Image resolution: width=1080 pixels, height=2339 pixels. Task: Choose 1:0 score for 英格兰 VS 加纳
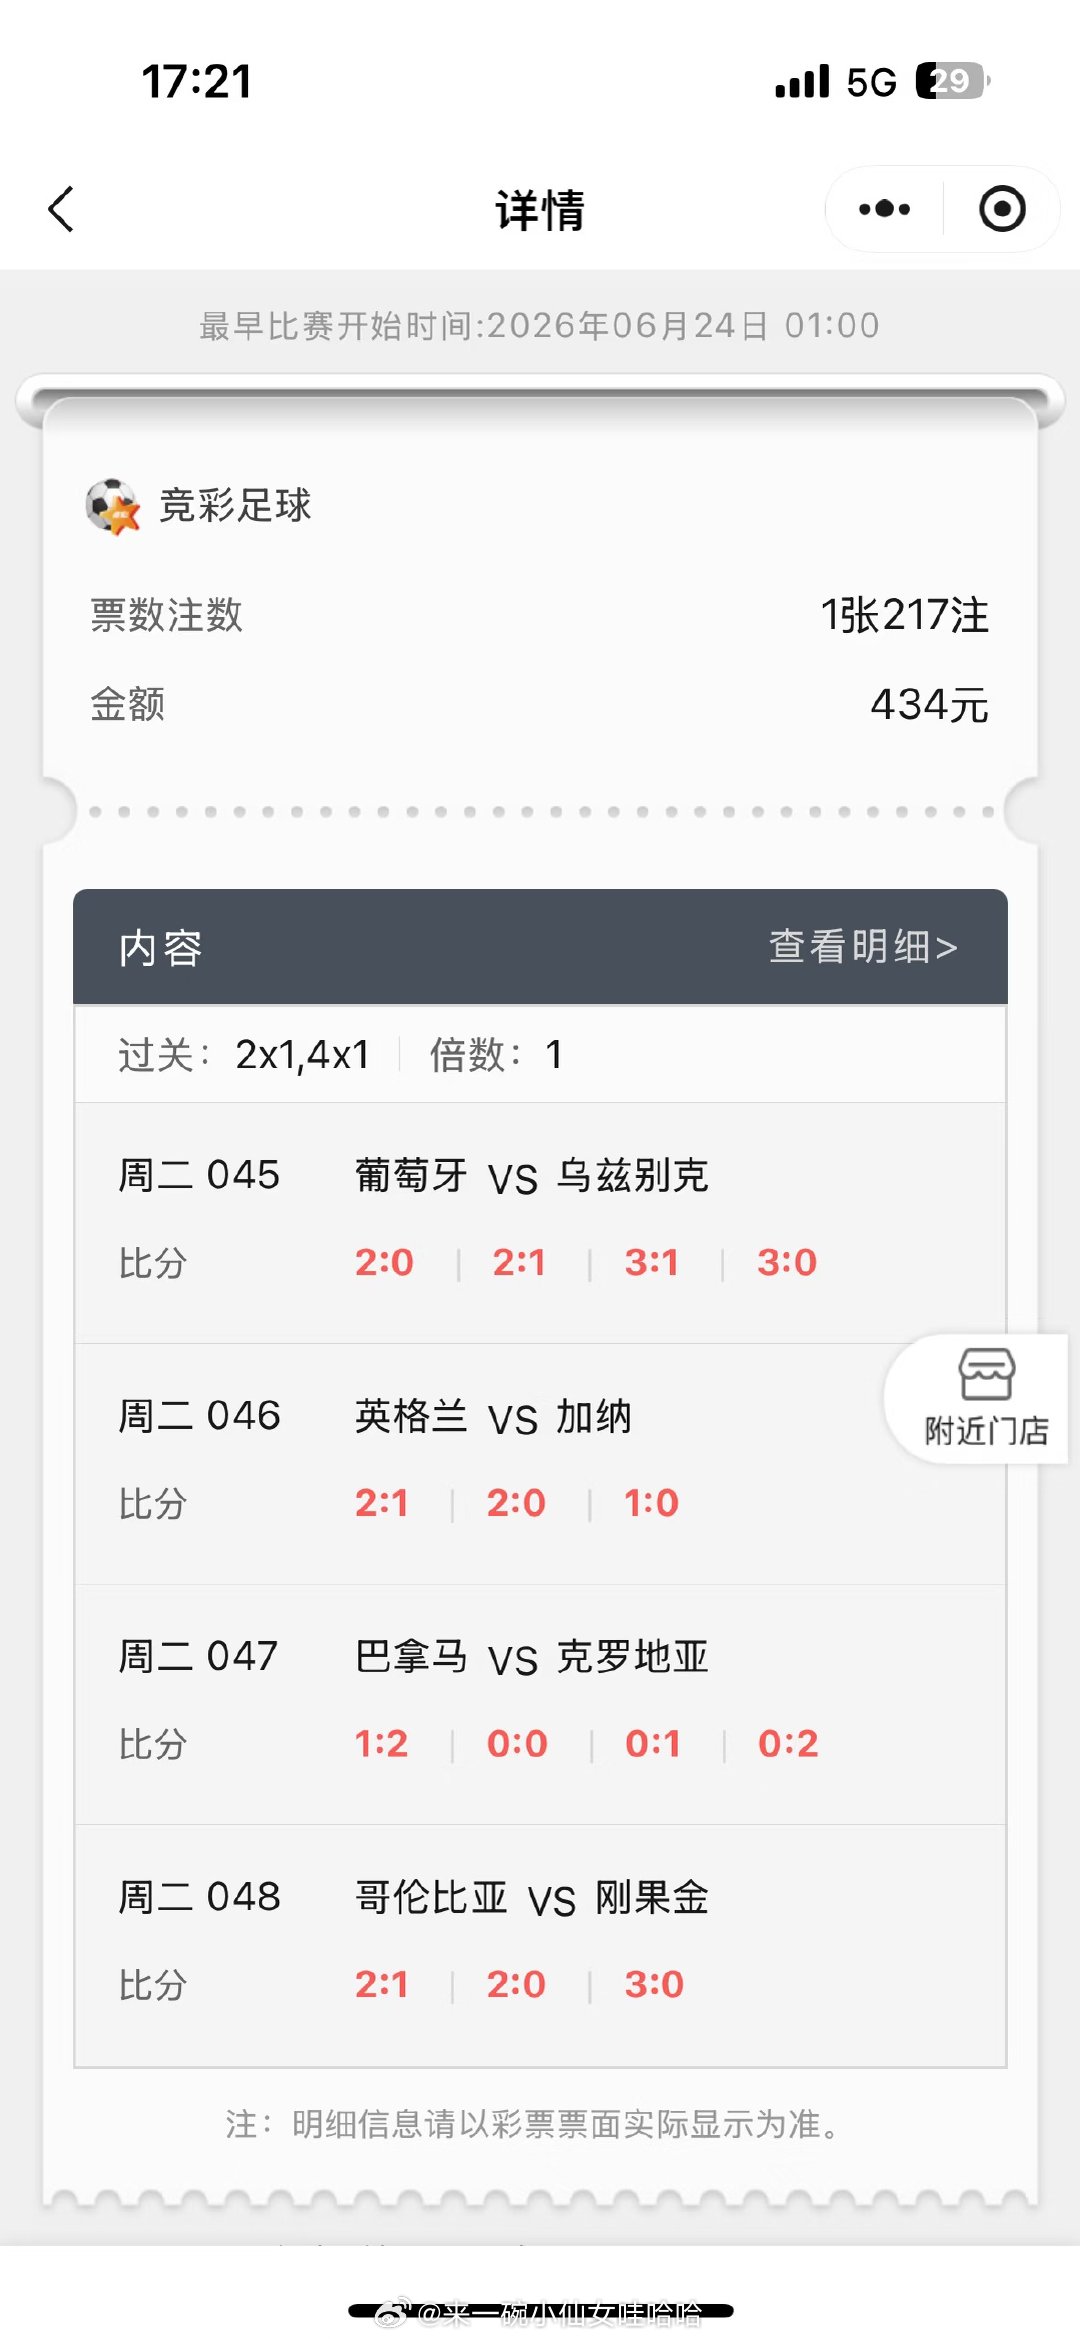coord(651,1503)
